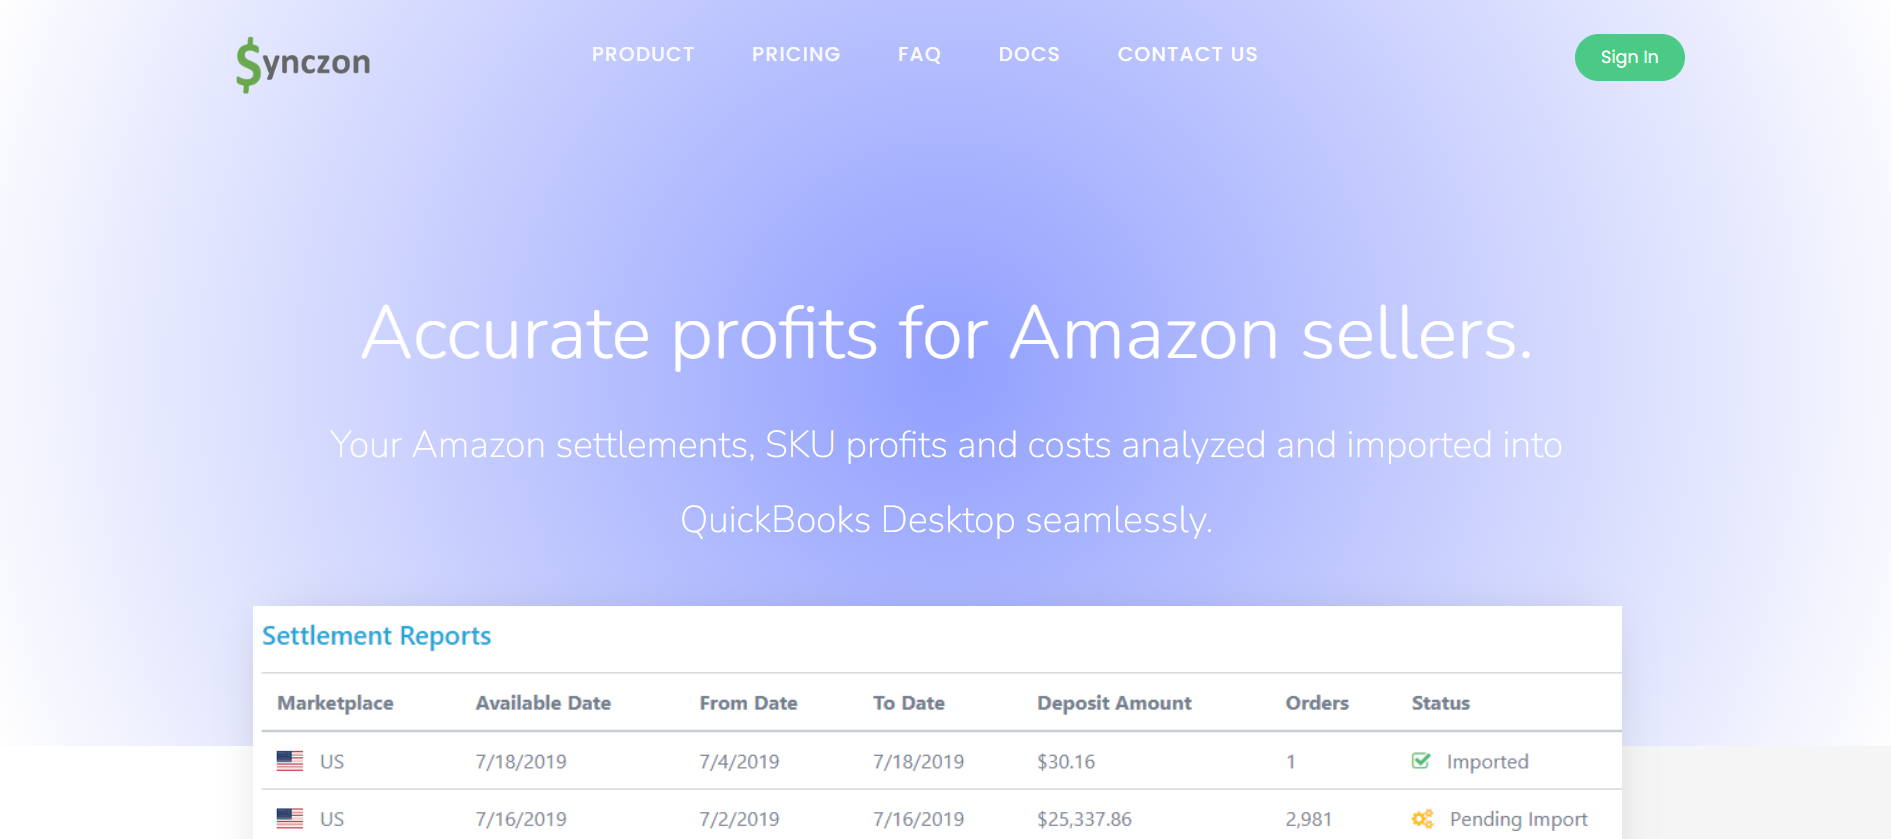Go to the Pricing page

click(x=796, y=54)
